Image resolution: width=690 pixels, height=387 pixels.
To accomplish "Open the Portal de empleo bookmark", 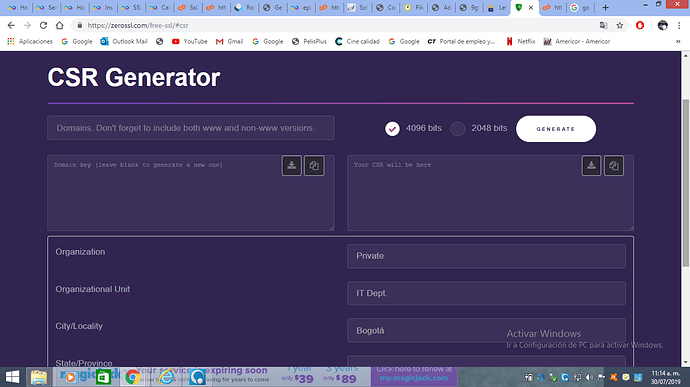I will click(x=461, y=41).
